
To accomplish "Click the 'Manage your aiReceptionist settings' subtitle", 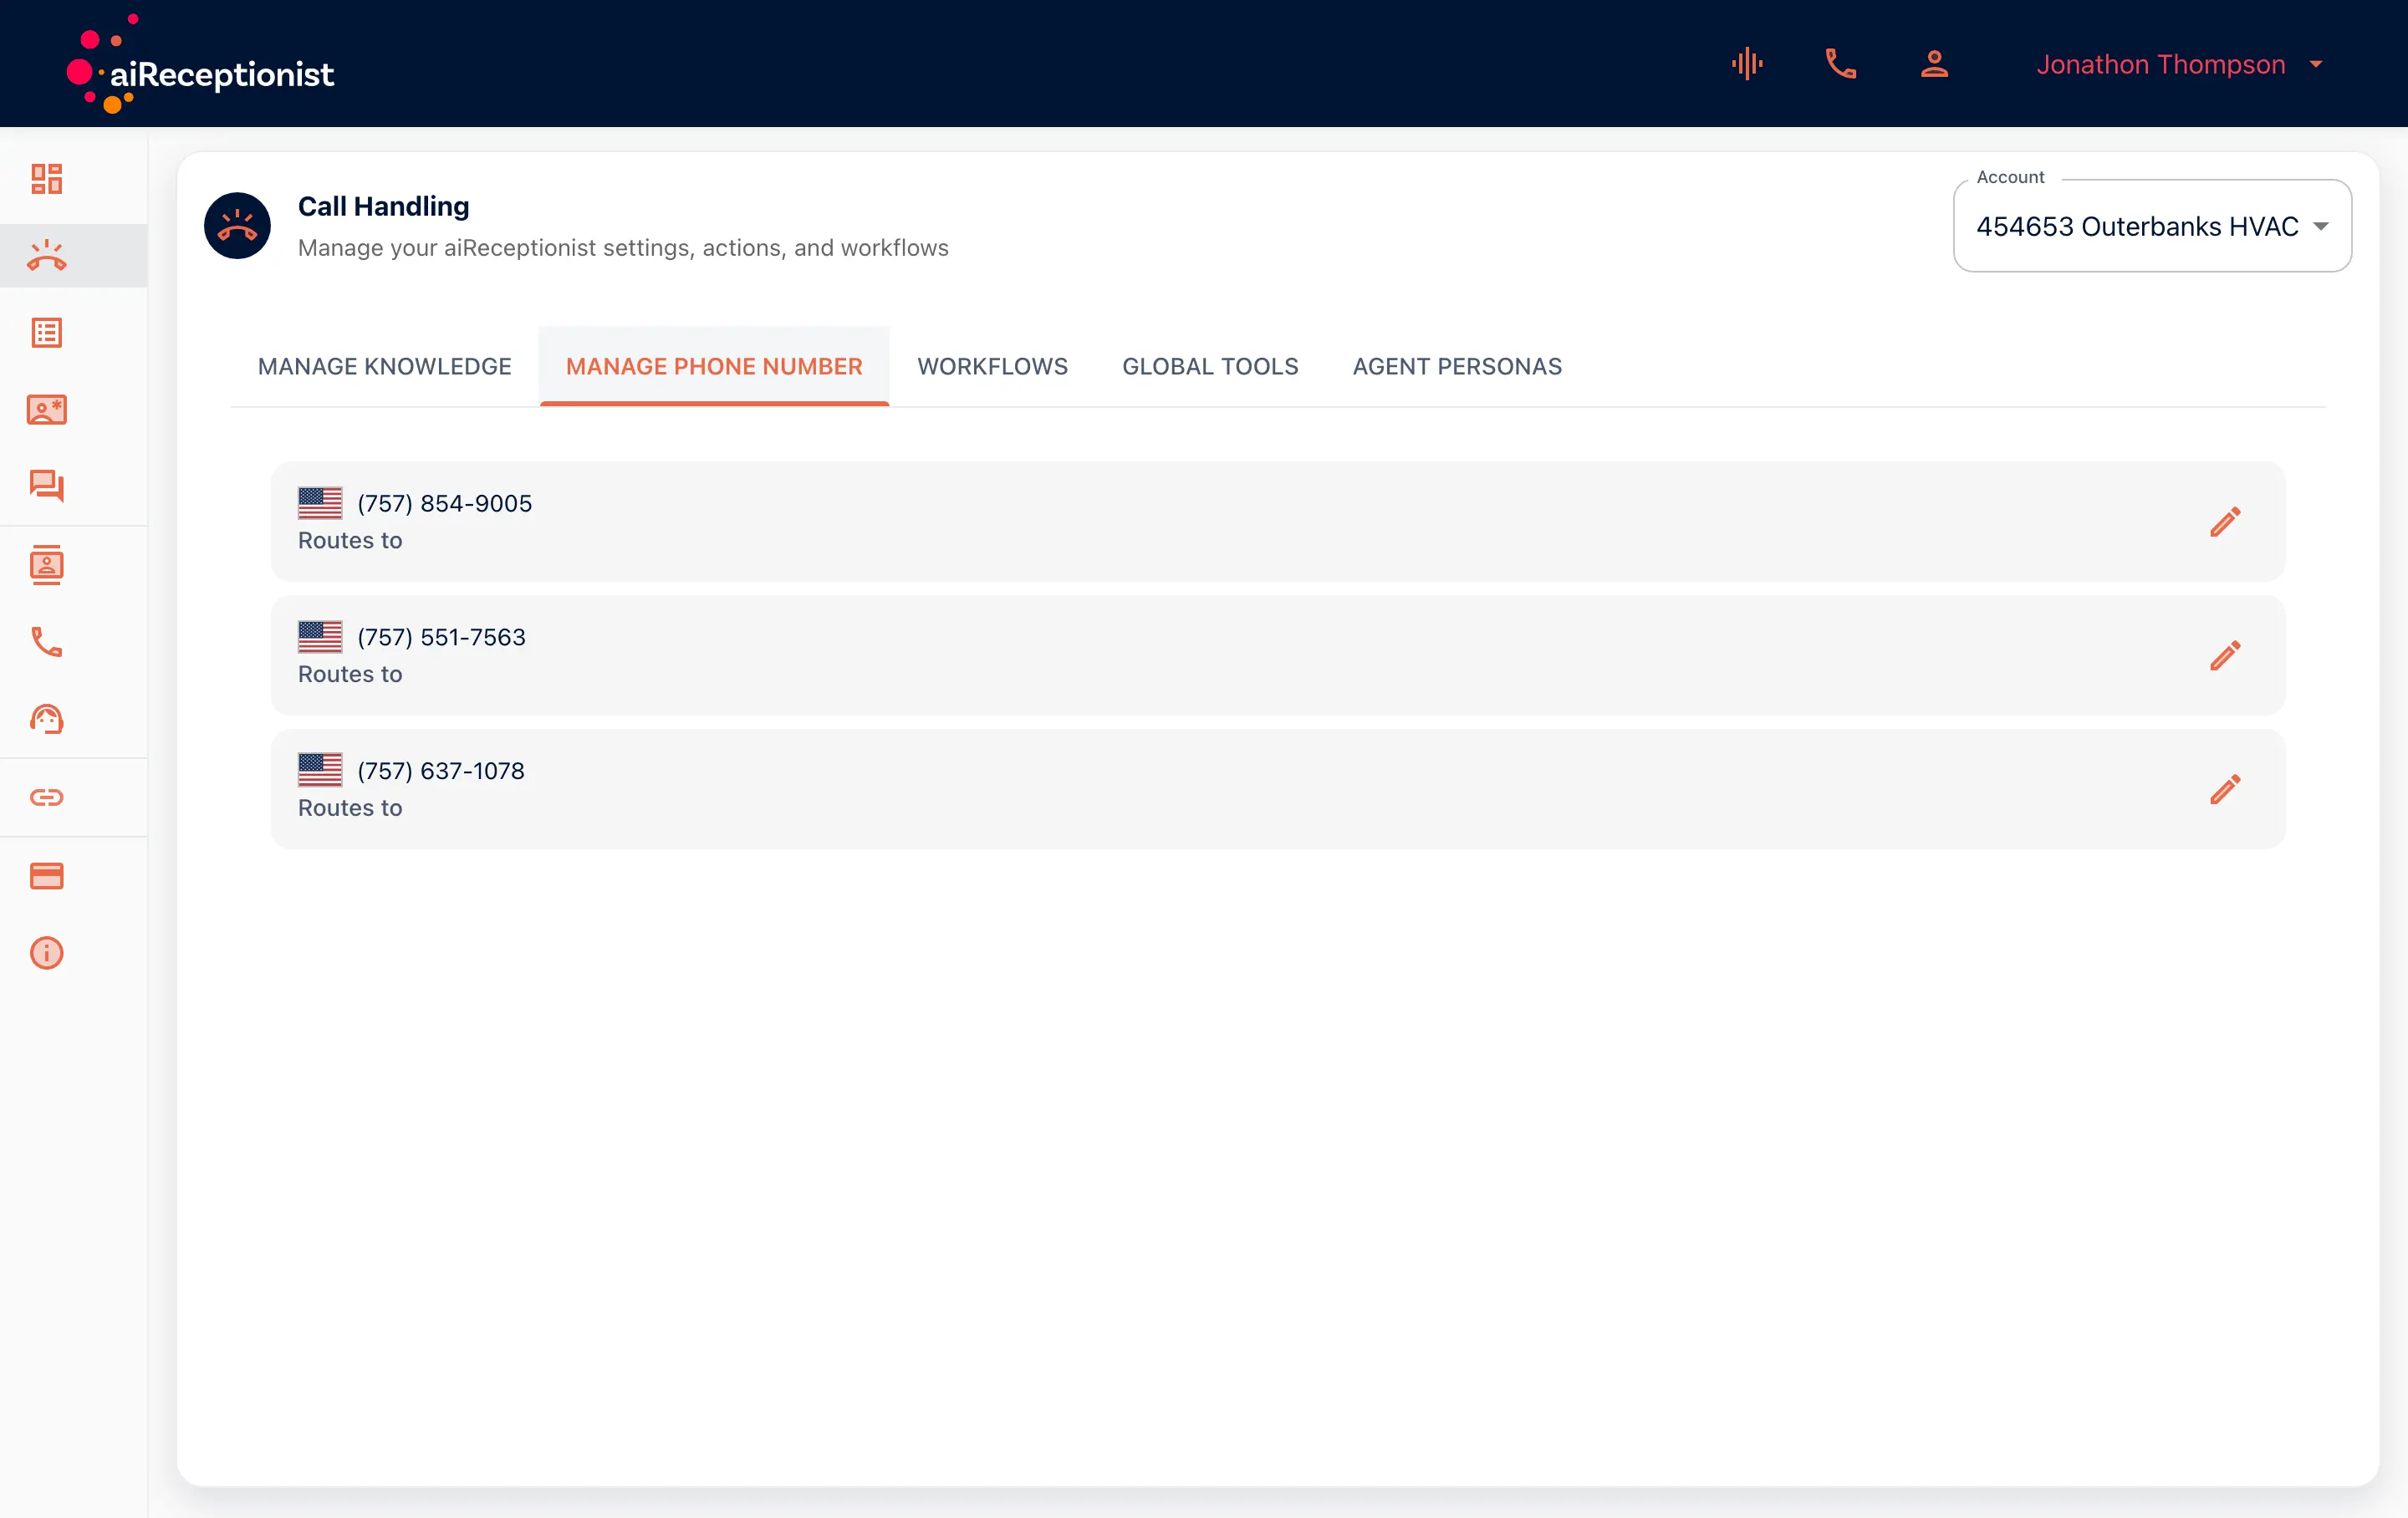I will 623,248.
